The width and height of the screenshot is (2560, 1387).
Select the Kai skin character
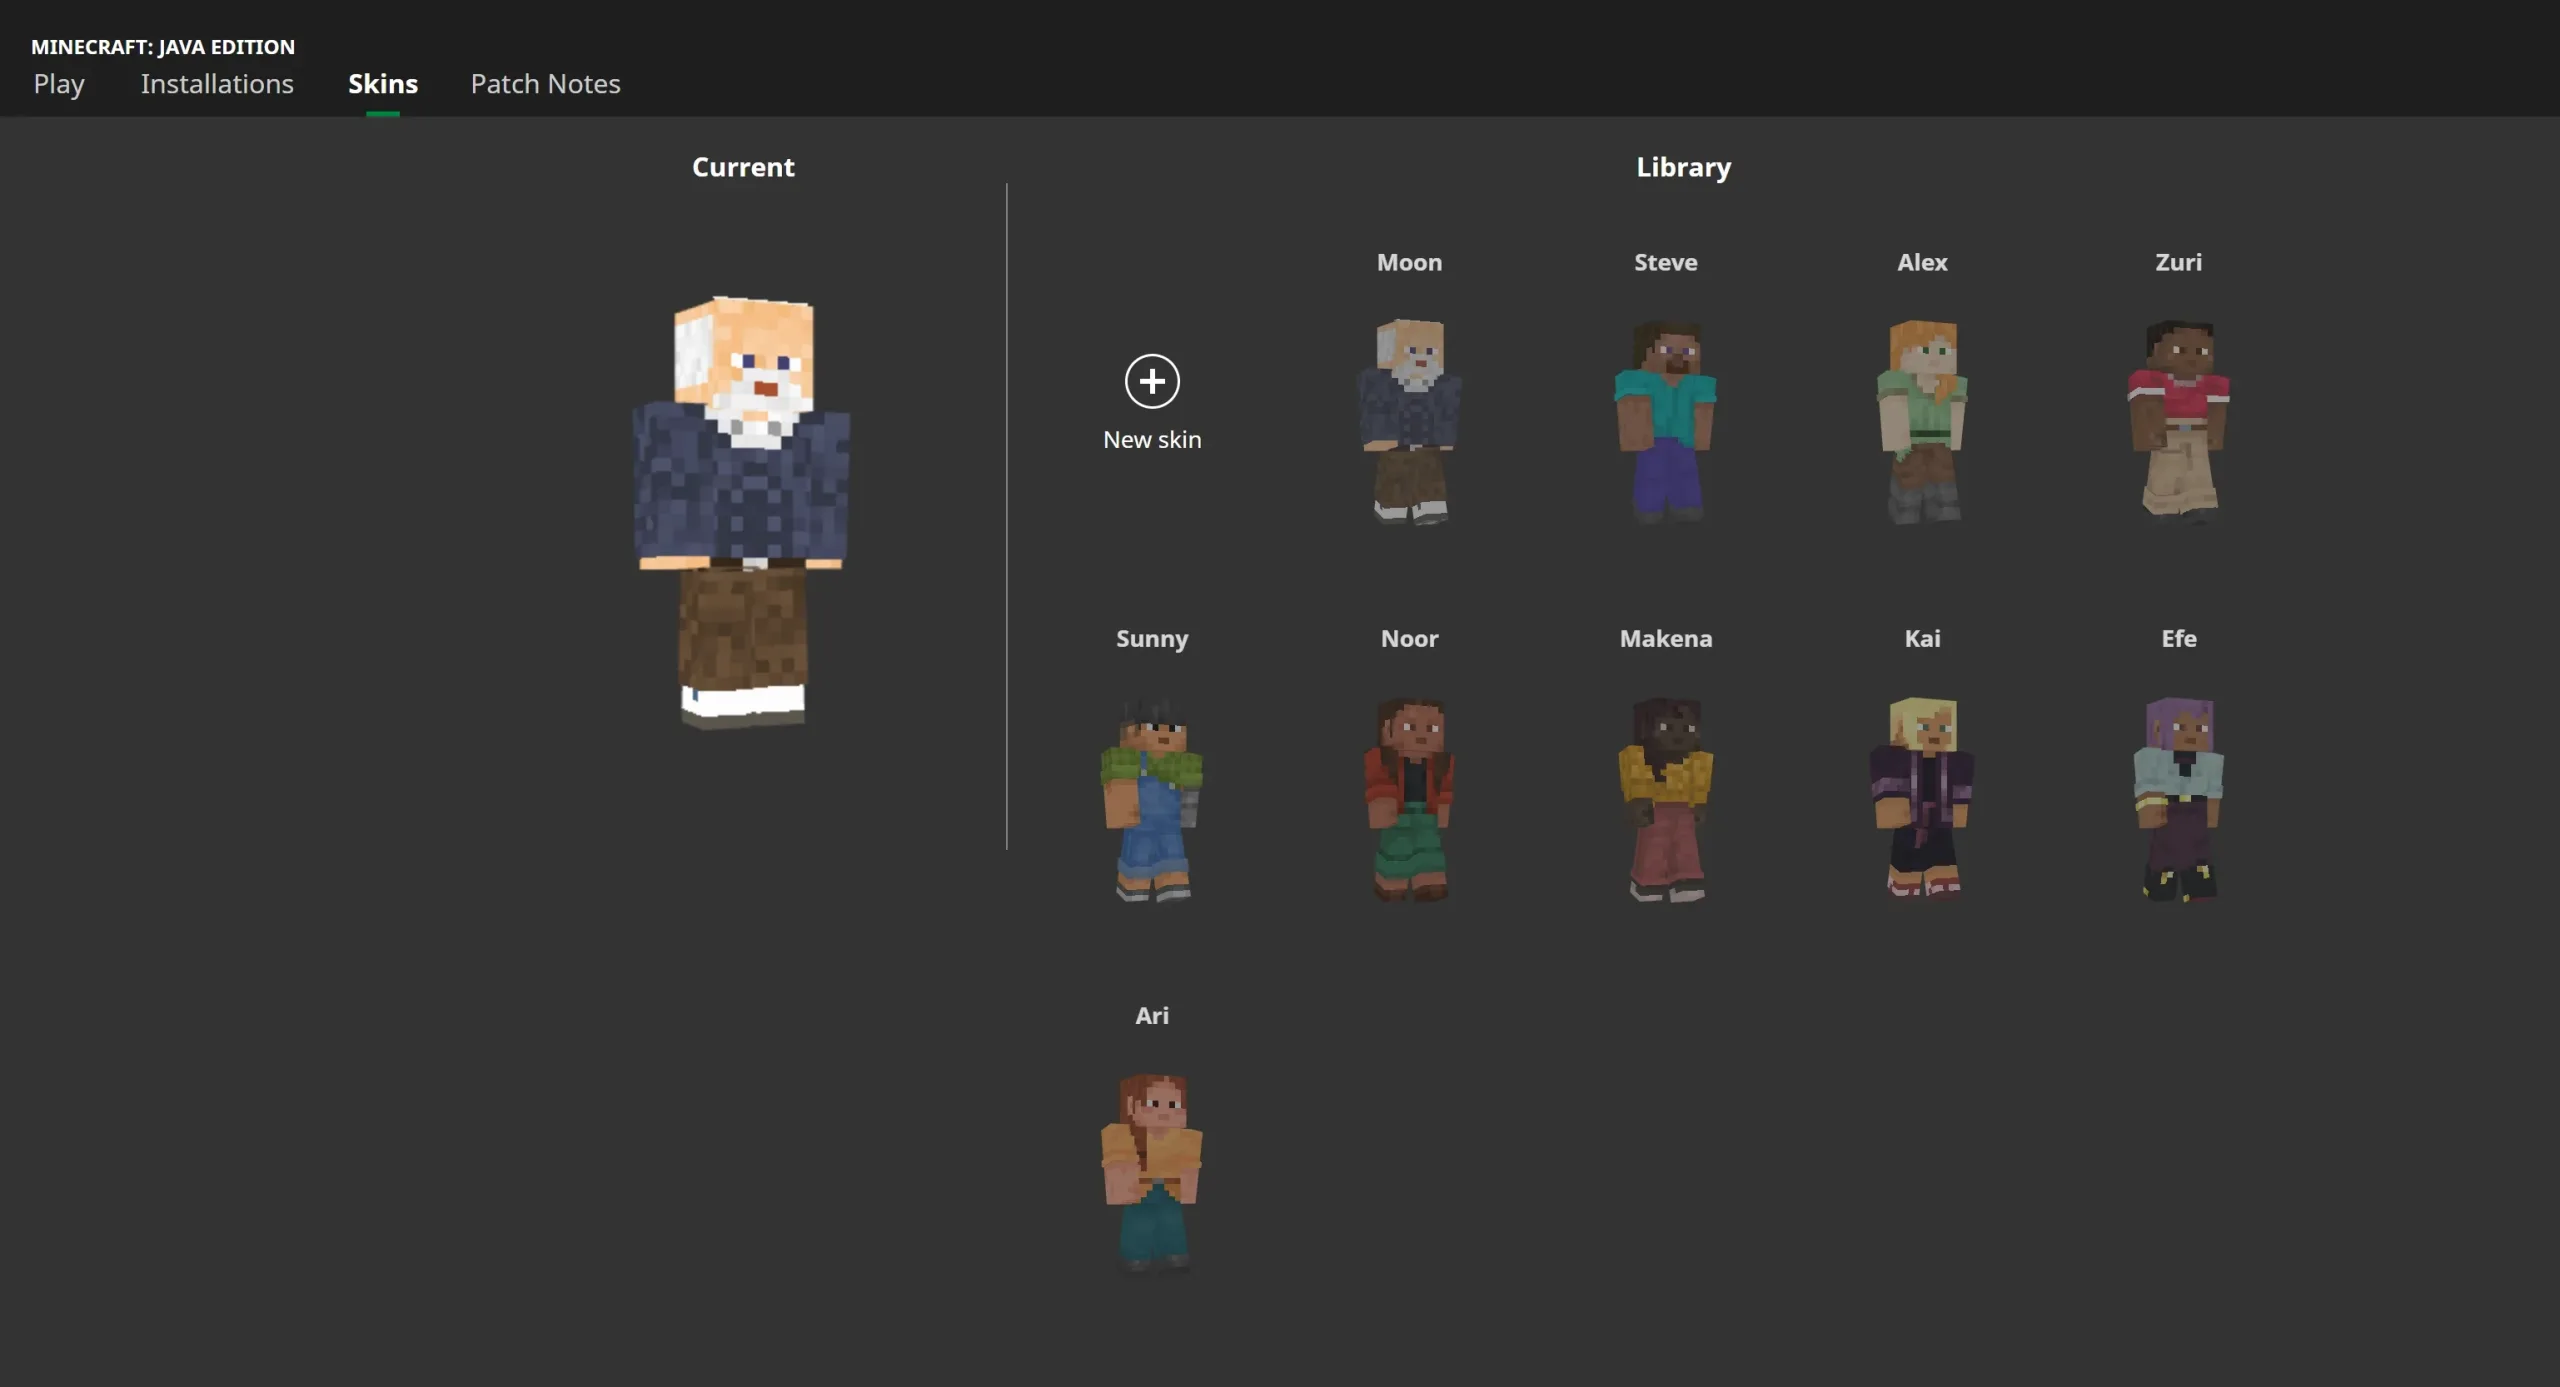[x=1922, y=798]
